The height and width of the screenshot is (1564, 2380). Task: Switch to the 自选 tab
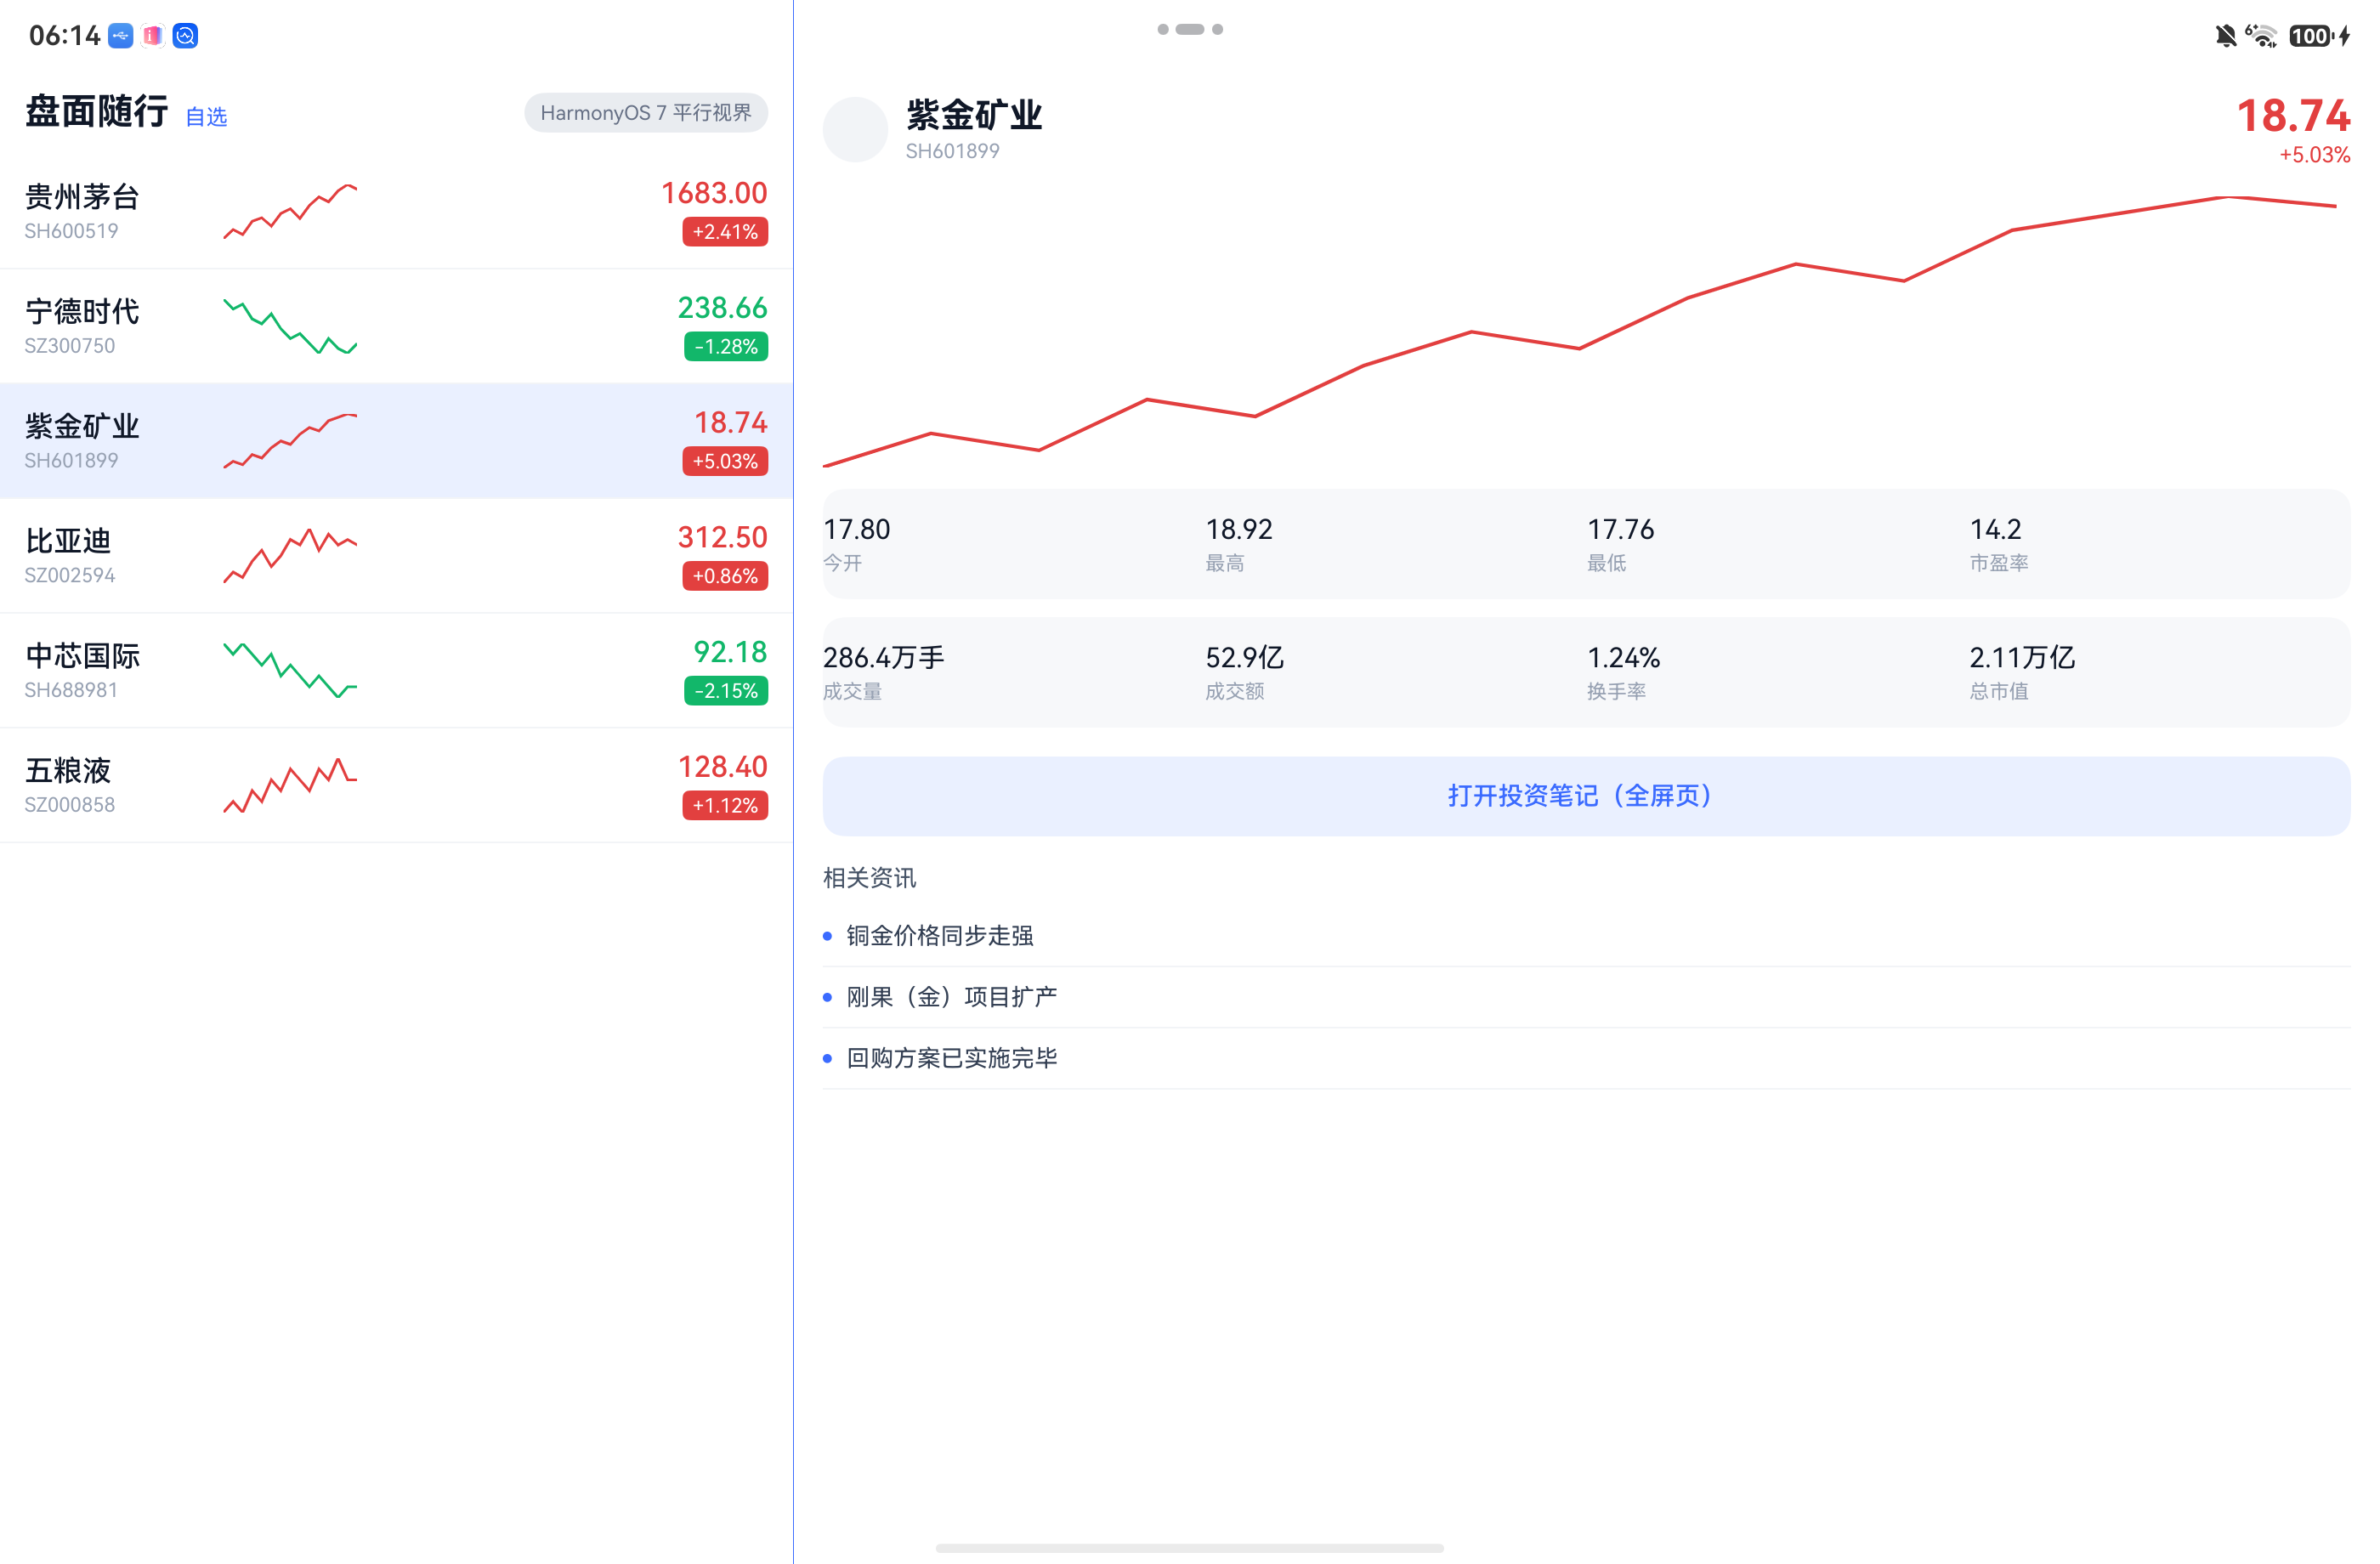(206, 117)
